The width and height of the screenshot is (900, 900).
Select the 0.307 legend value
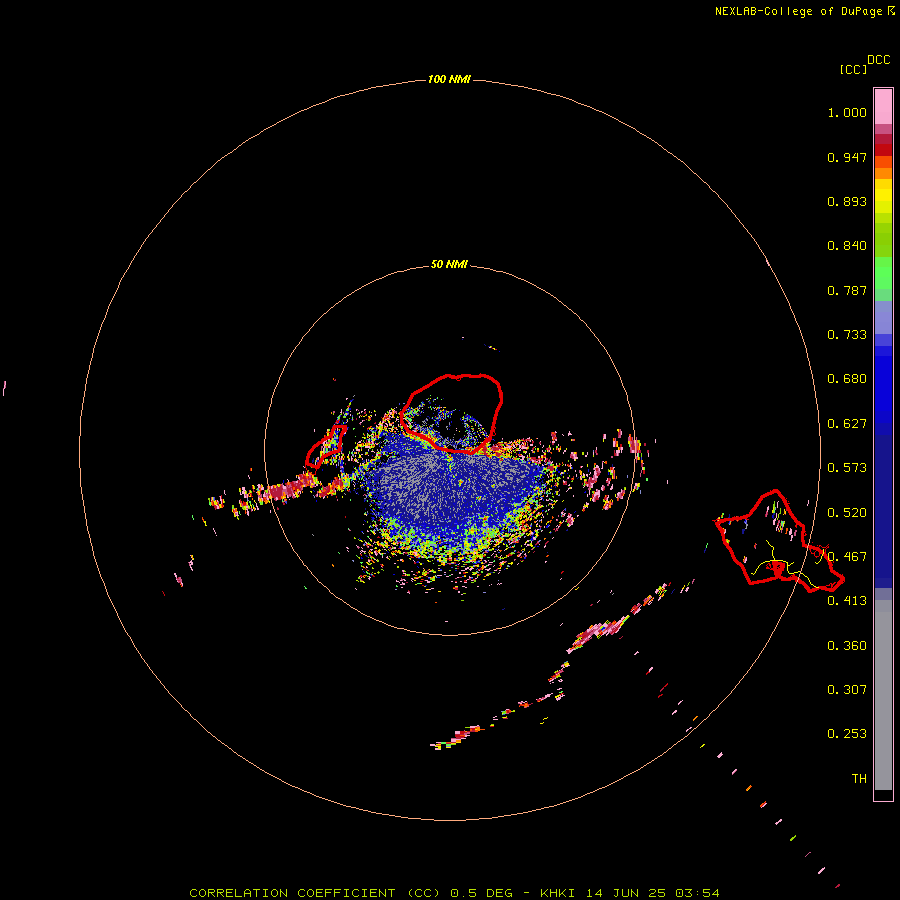click(847, 690)
